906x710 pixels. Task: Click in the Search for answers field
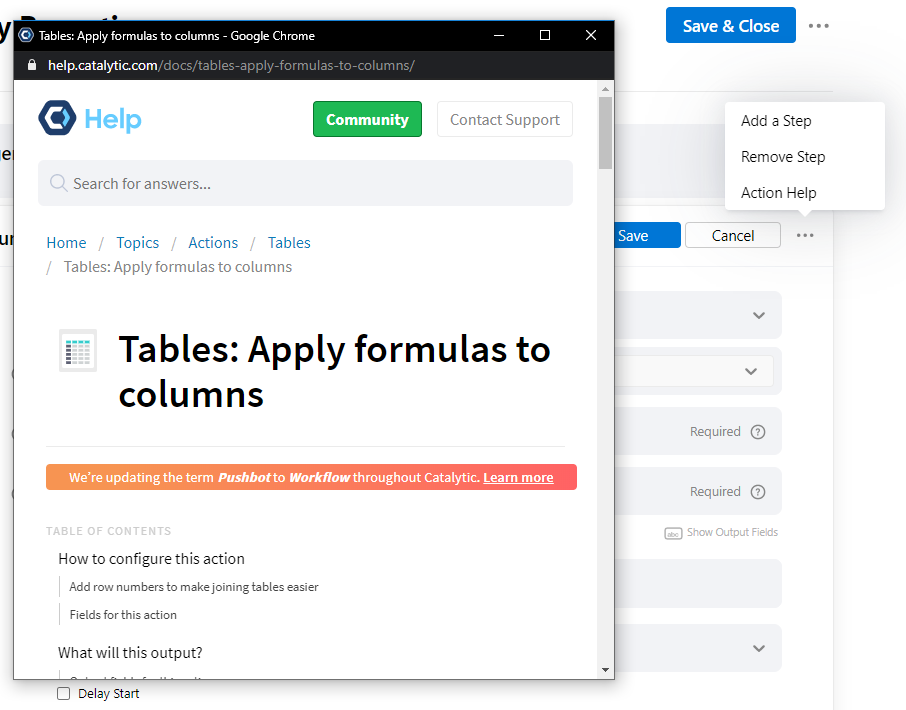305,183
